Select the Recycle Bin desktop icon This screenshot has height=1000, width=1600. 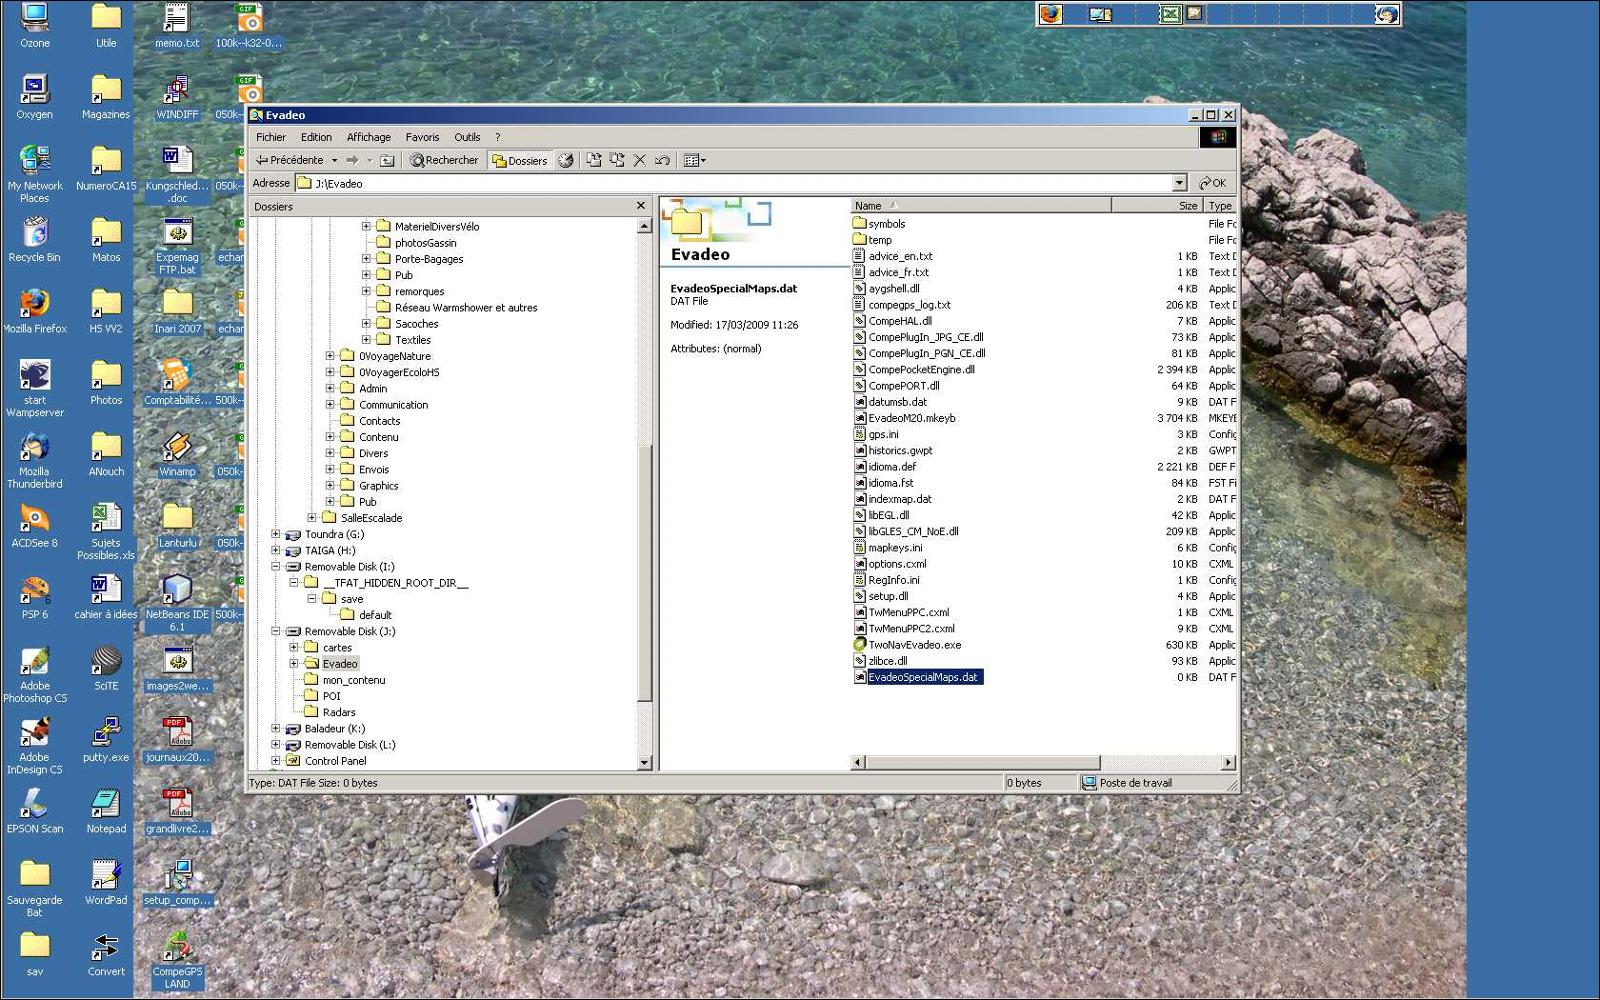coord(35,240)
